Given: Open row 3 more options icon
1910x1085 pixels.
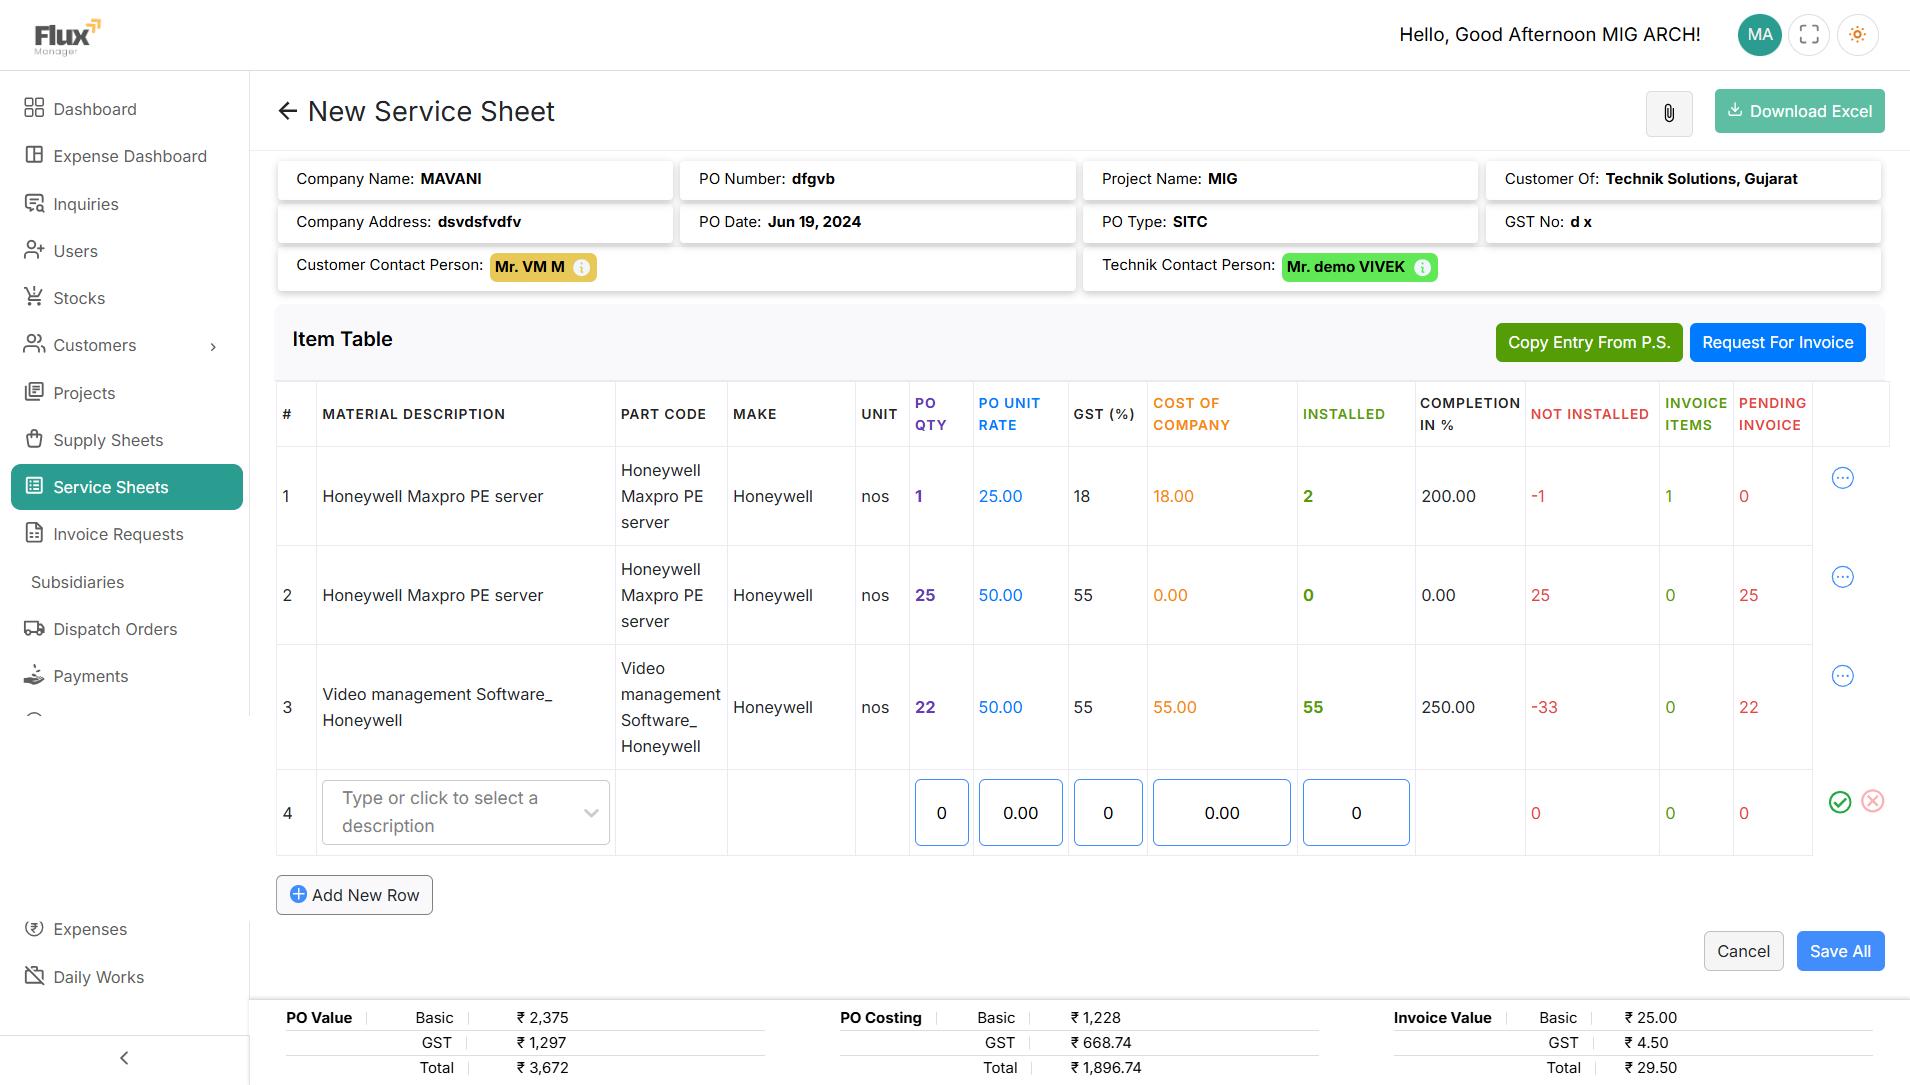Looking at the screenshot, I should pyautogui.click(x=1842, y=676).
